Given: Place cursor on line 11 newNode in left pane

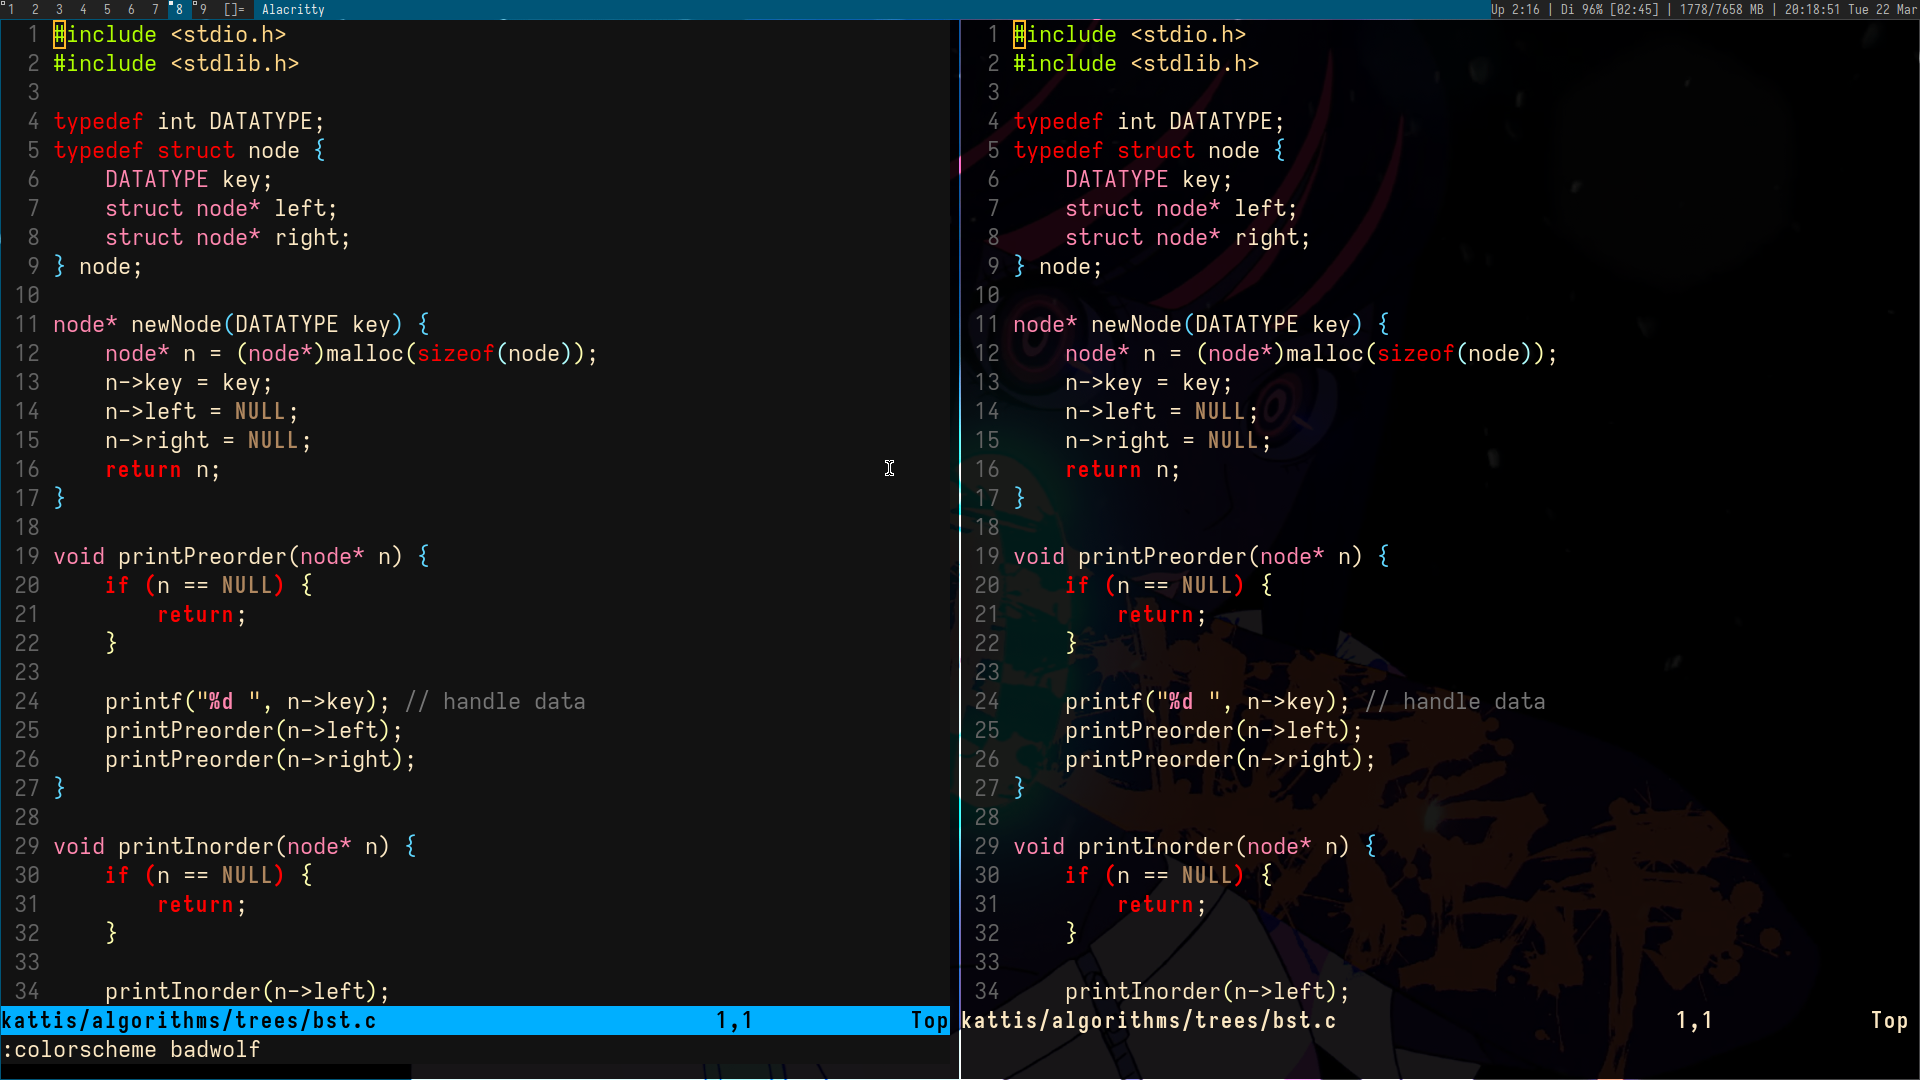Looking at the screenshot, I should pos(176,324).
